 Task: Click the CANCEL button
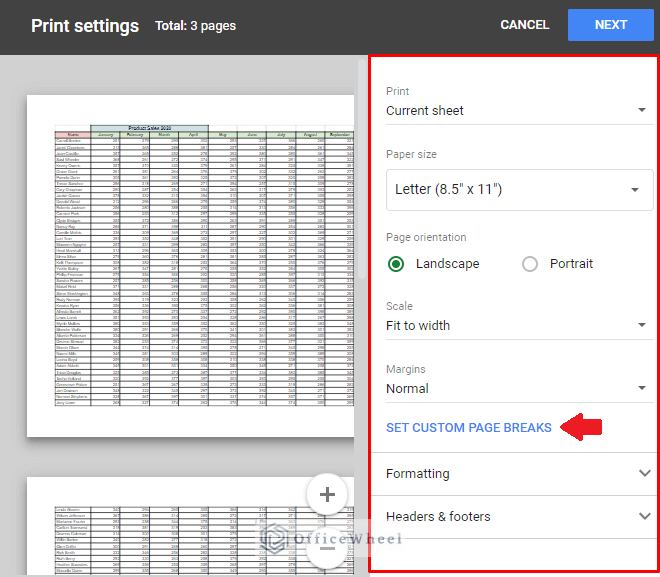coord(524,25)
